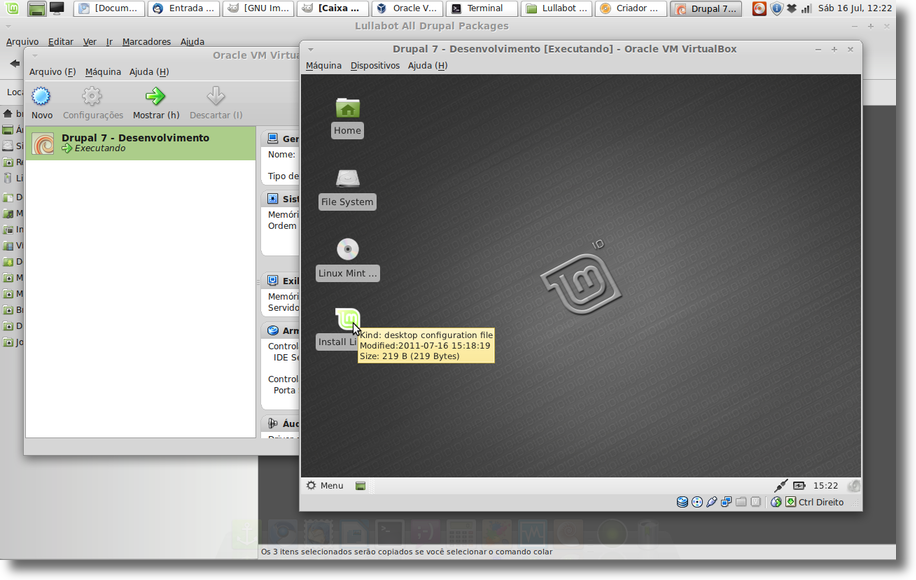Viewport: 916px width, 580px height.
Task: Select Drupal 7 - Desenvolvimento VM entry
Action: tap(141, 143)
